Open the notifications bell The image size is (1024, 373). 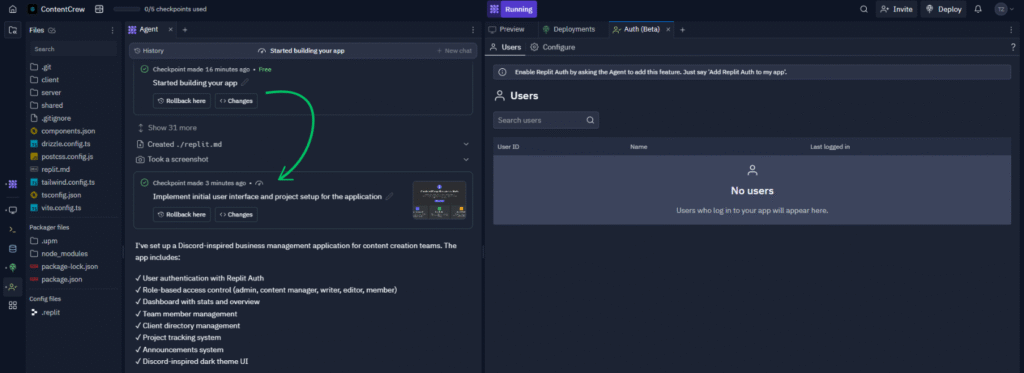[978, 9]
